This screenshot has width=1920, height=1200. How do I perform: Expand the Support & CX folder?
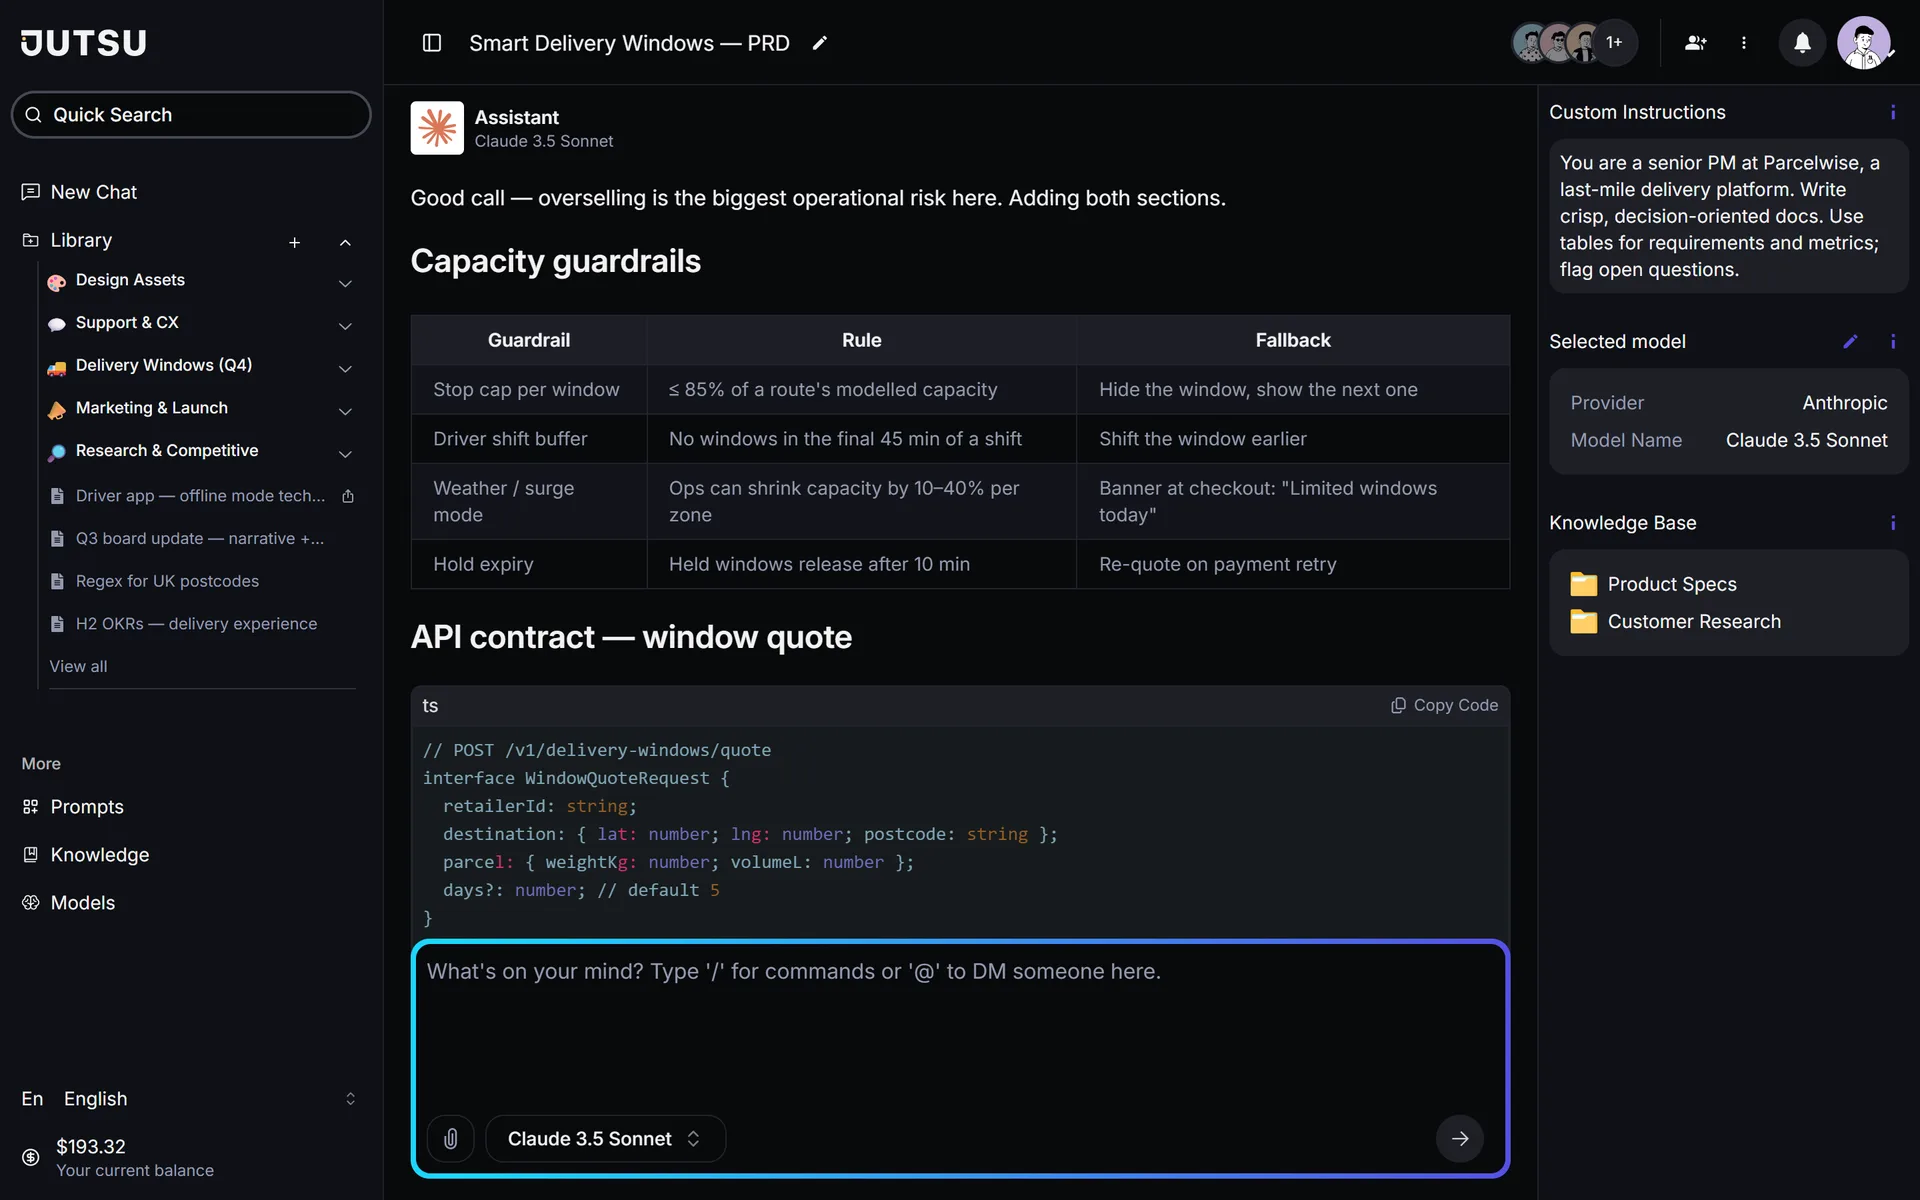pos(345,326)
